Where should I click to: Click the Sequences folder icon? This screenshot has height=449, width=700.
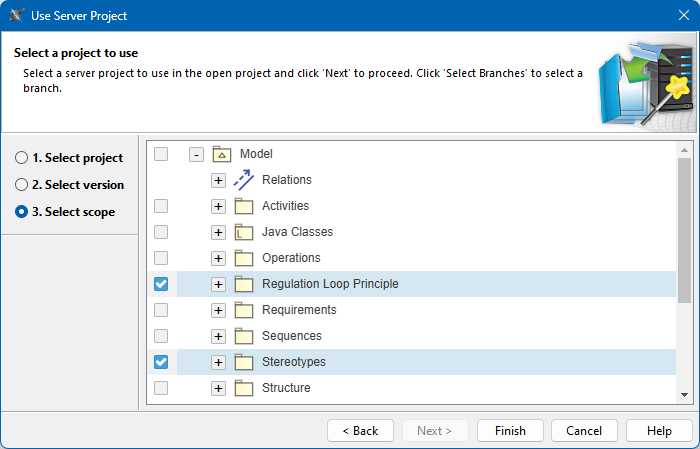[x=244, y=336]
